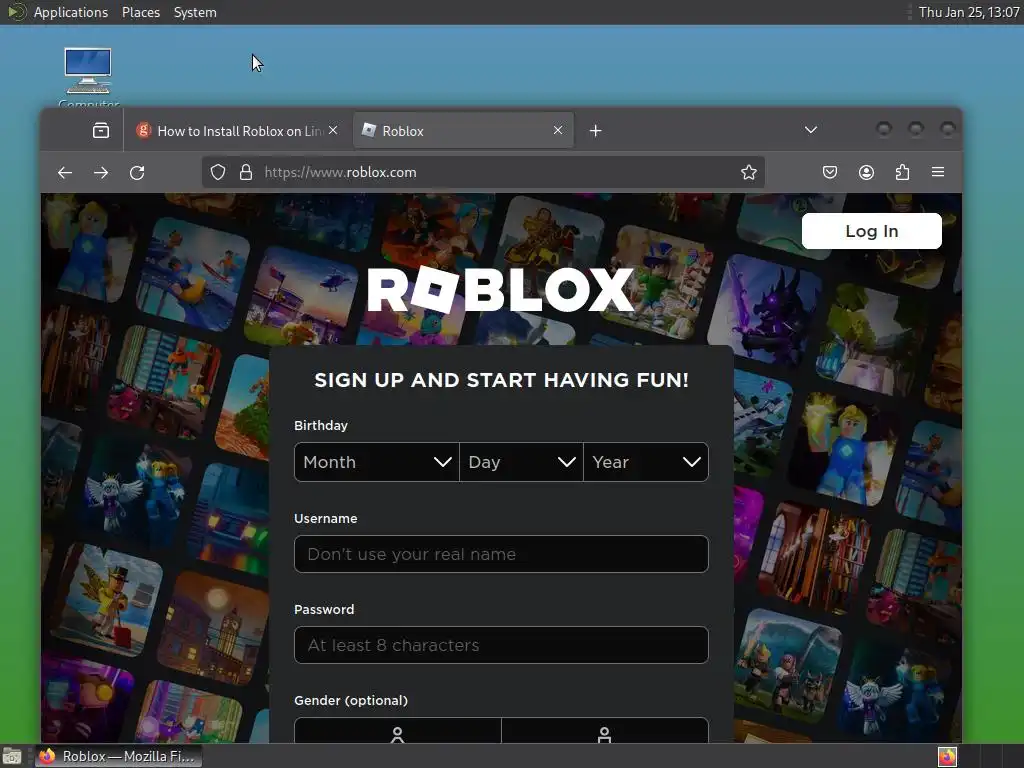The height and width of the screenshot is (768, 1024).
Task: Maximize the Firefox window
Action: 916,129
